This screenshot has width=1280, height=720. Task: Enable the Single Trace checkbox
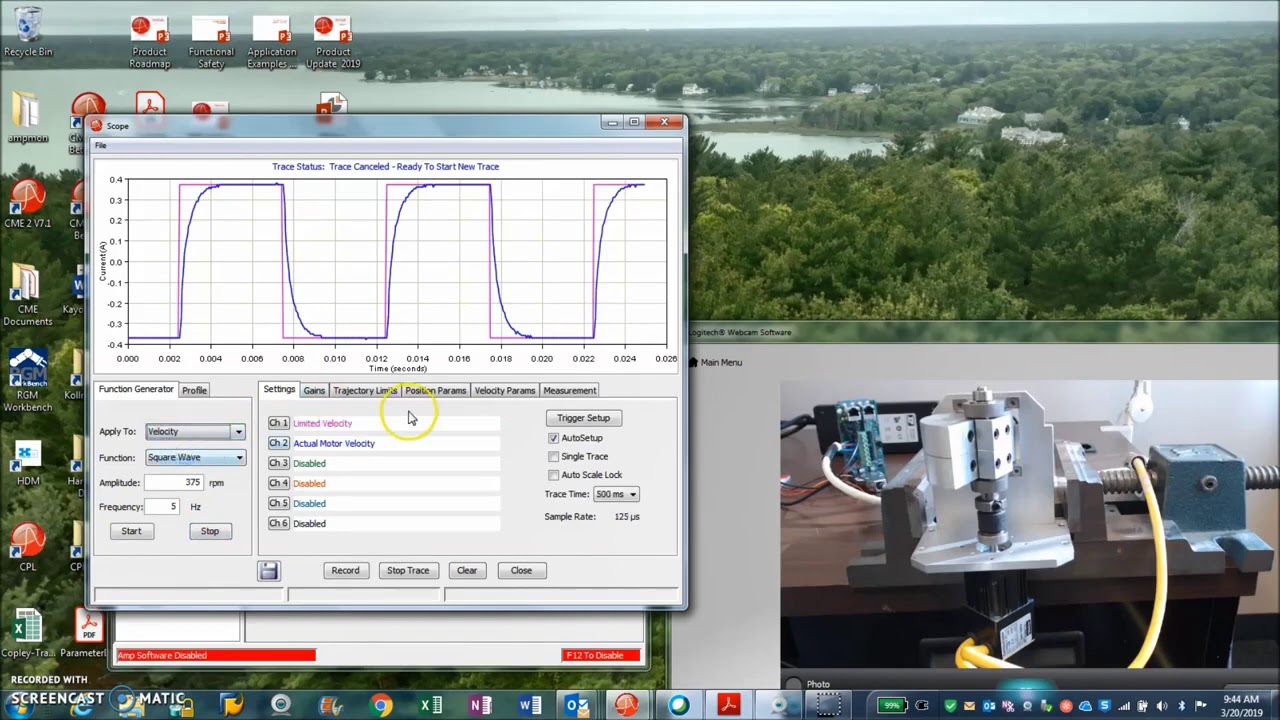pyautogui.click(x=554, y=457)
